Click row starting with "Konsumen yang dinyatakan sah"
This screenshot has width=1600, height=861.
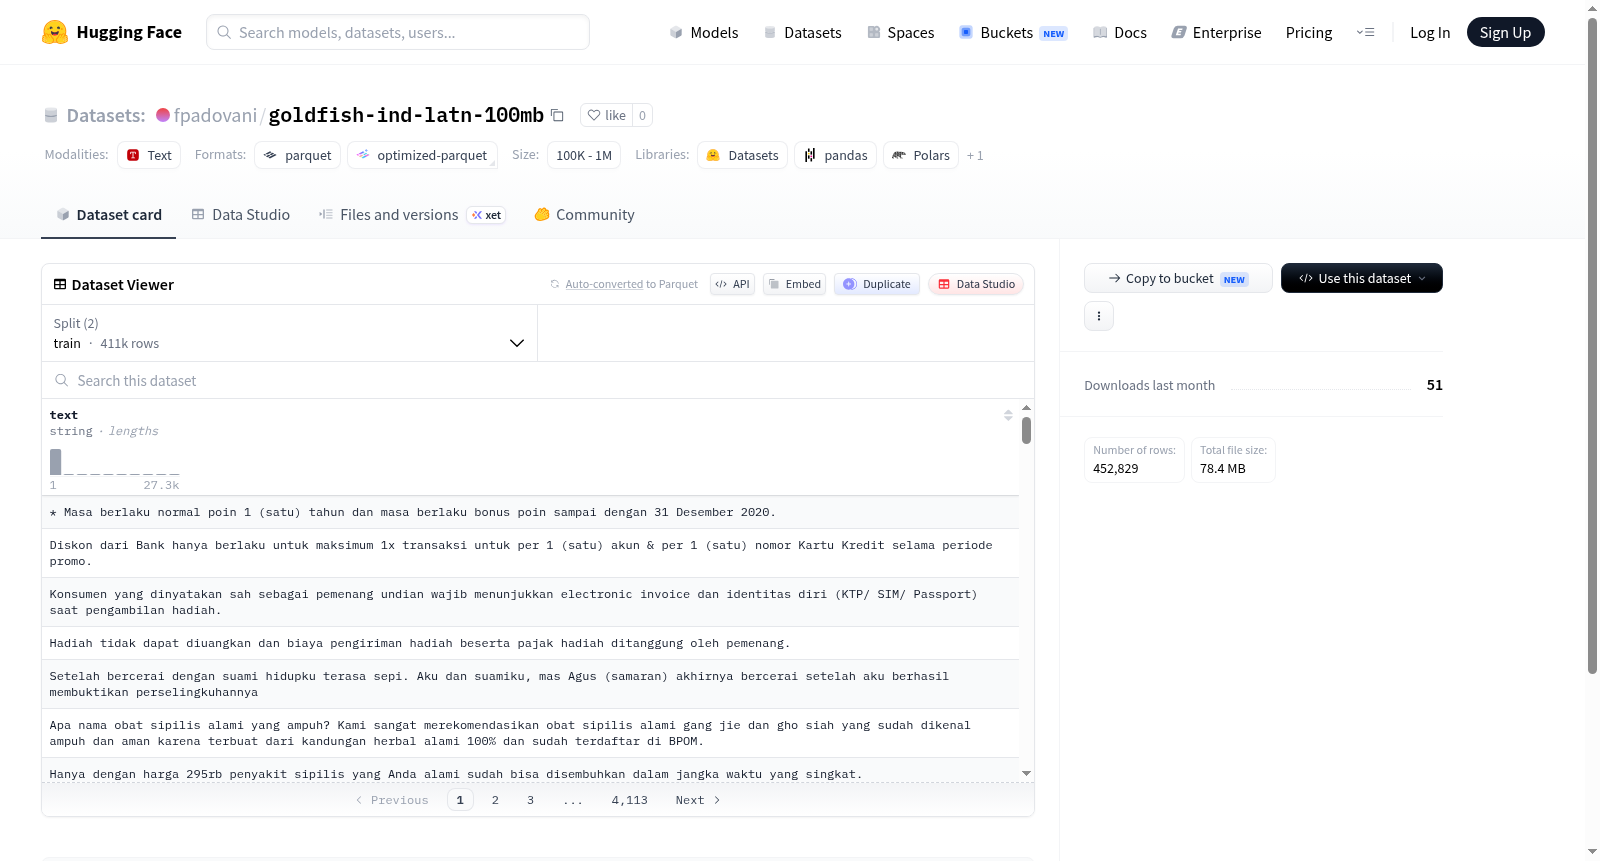530,602
